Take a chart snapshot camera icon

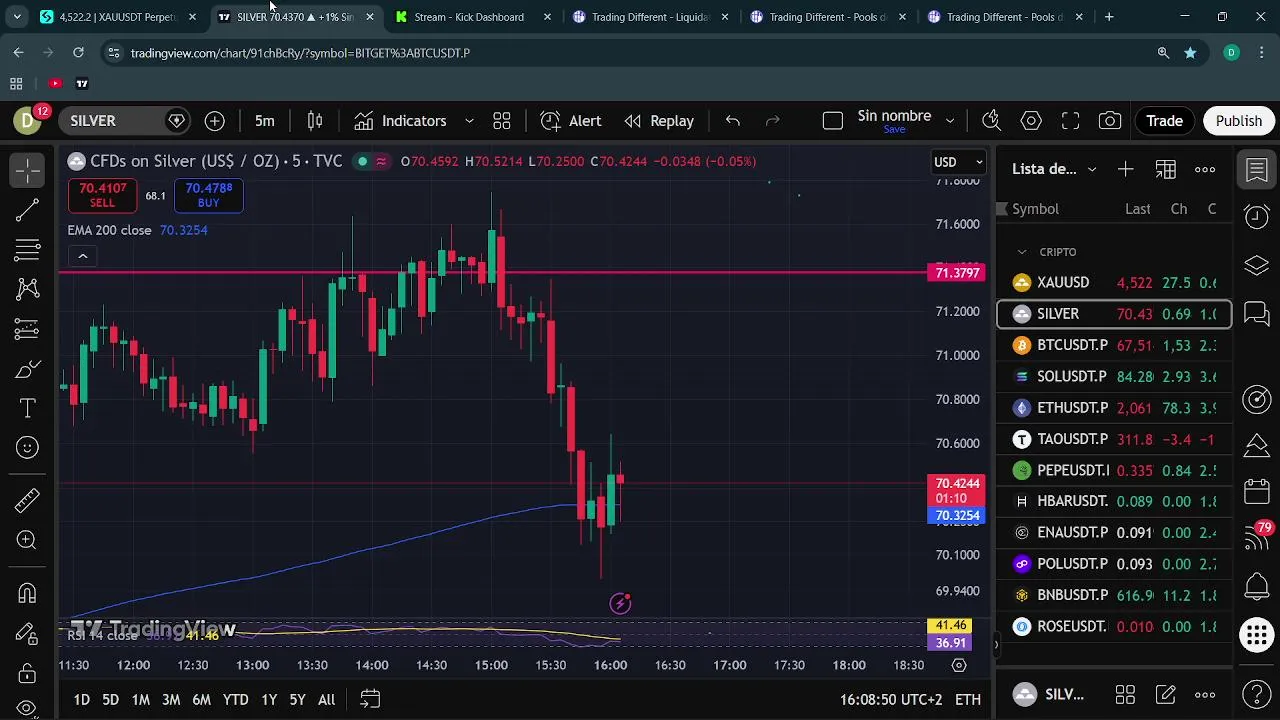pos(1110,121)
